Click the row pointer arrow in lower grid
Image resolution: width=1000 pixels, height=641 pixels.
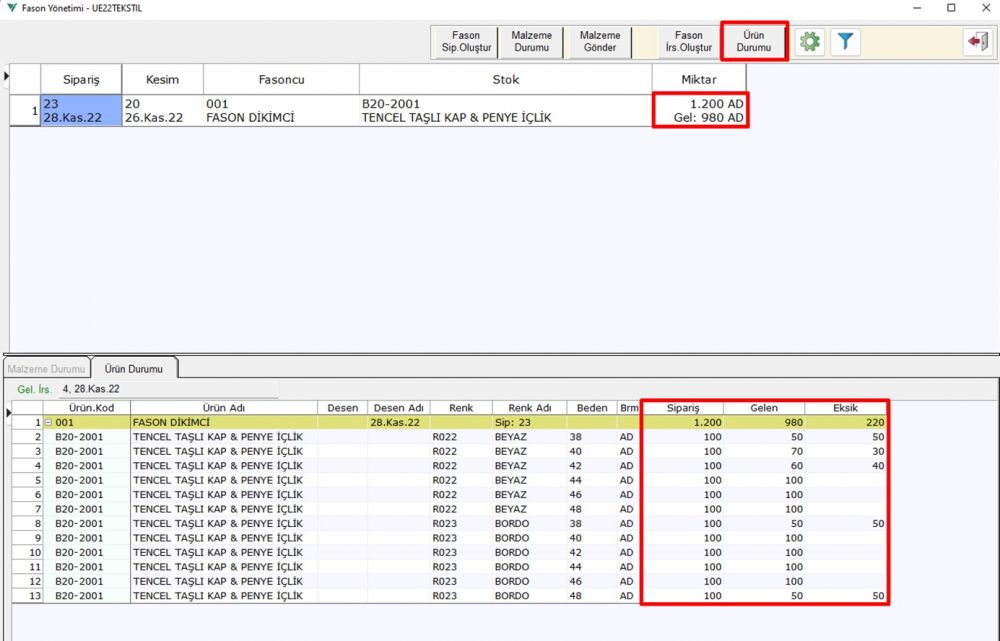tap(9, 412)
